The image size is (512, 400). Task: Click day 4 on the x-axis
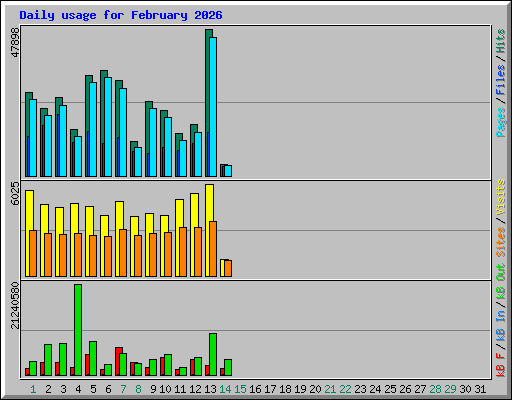(x=78, y=389)
